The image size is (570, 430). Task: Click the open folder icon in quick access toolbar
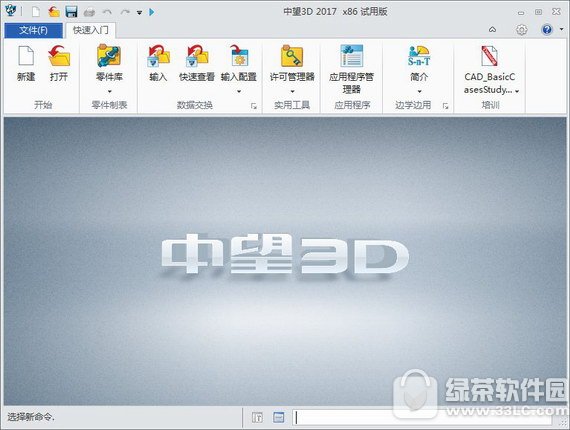tap(54, 12)
